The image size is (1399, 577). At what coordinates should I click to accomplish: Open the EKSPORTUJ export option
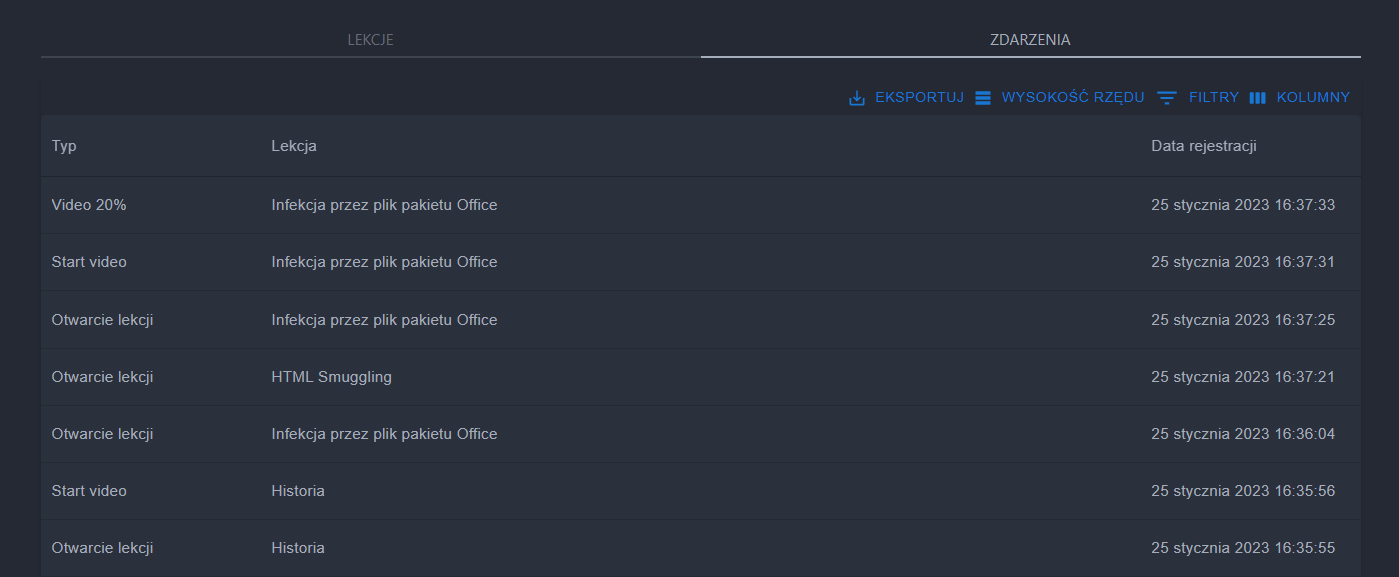point(919,98)
